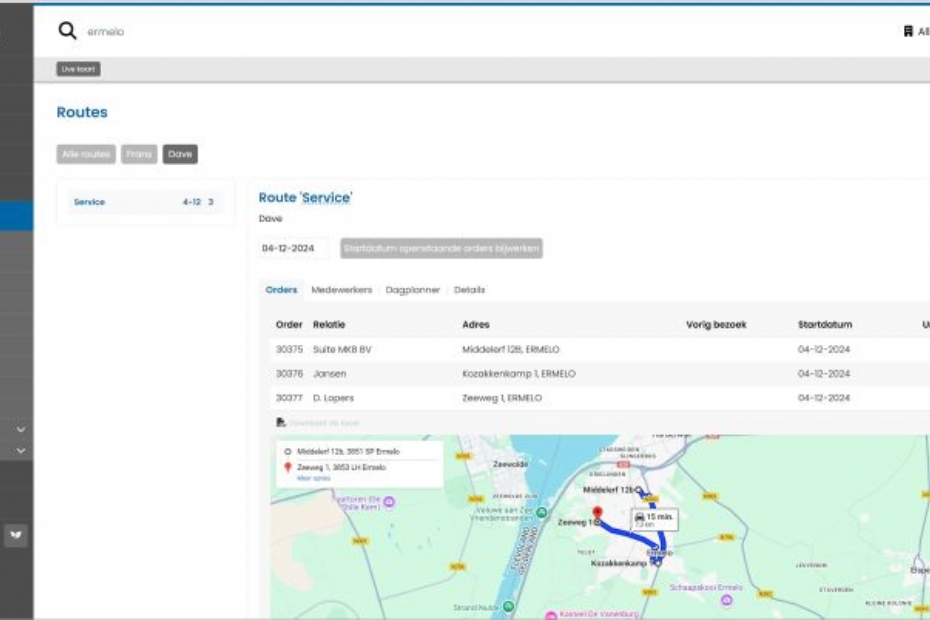Click the car travel-time icon on map
930x620 pixels.
640,516
